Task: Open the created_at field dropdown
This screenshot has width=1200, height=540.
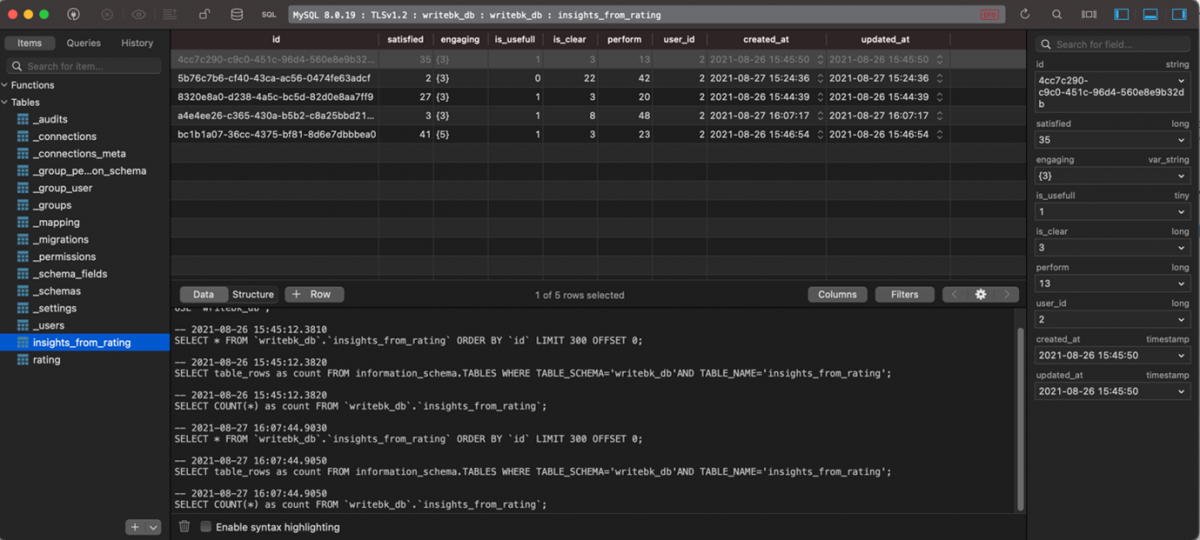Action: click(x=1182, y=355)
